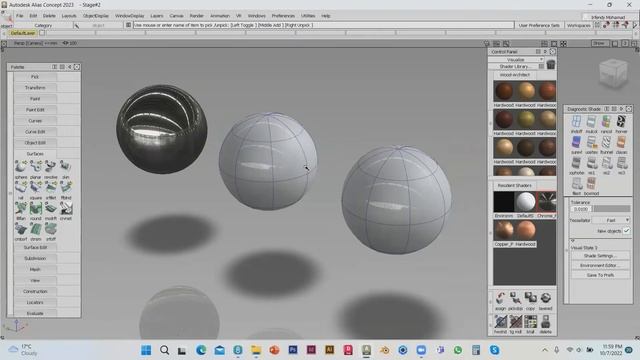
Task: Click the mulcol diagnostic shade icon
Action: [591, 121]
